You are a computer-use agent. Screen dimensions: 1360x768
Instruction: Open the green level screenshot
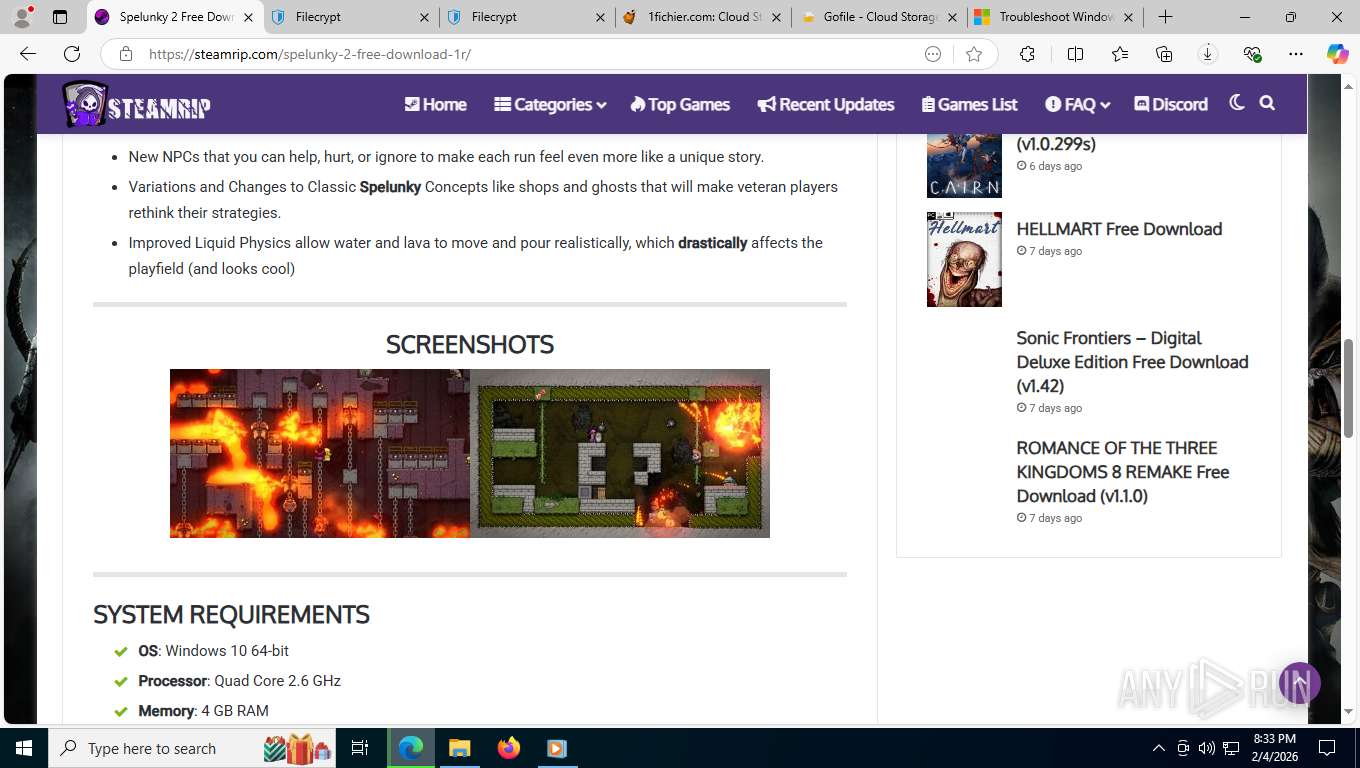click(620, 453)
